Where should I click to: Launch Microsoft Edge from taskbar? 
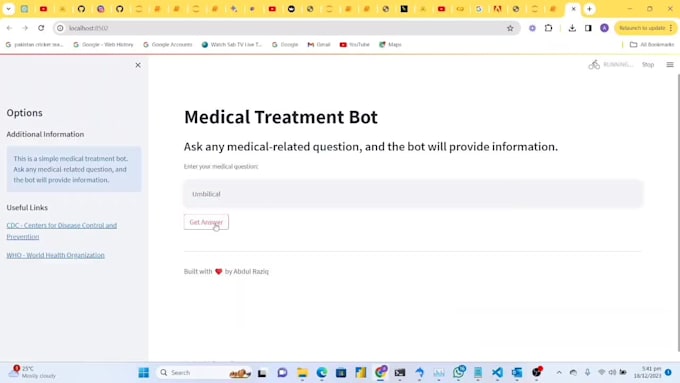[322, 373]
